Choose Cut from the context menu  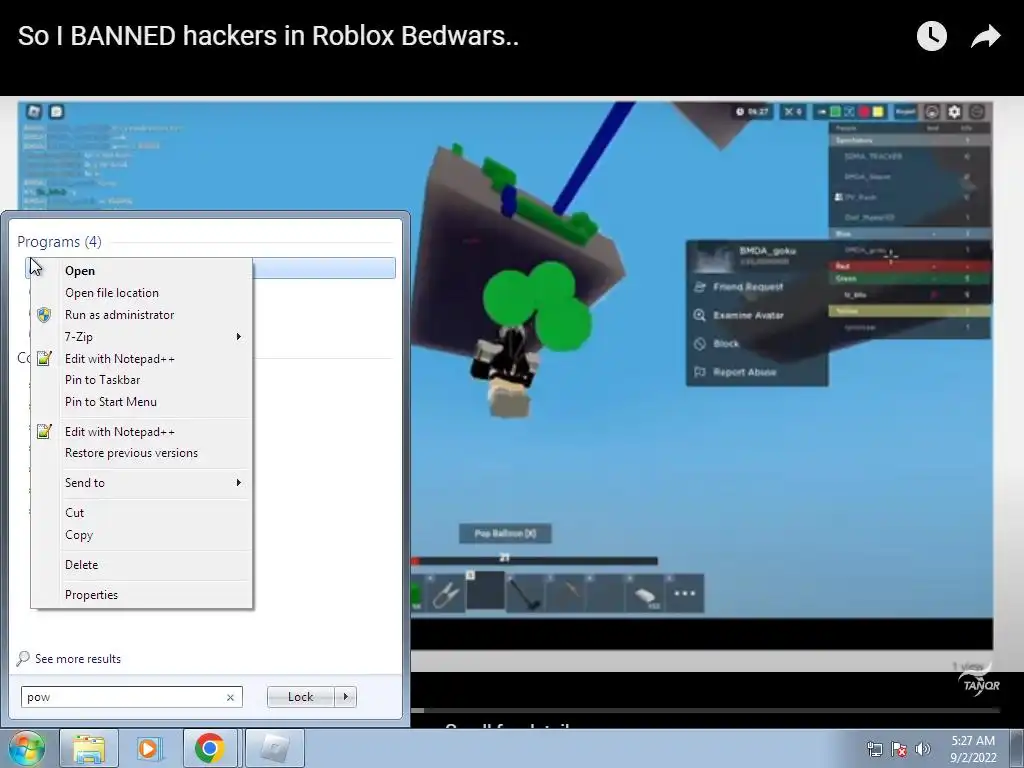click(141, 513)
